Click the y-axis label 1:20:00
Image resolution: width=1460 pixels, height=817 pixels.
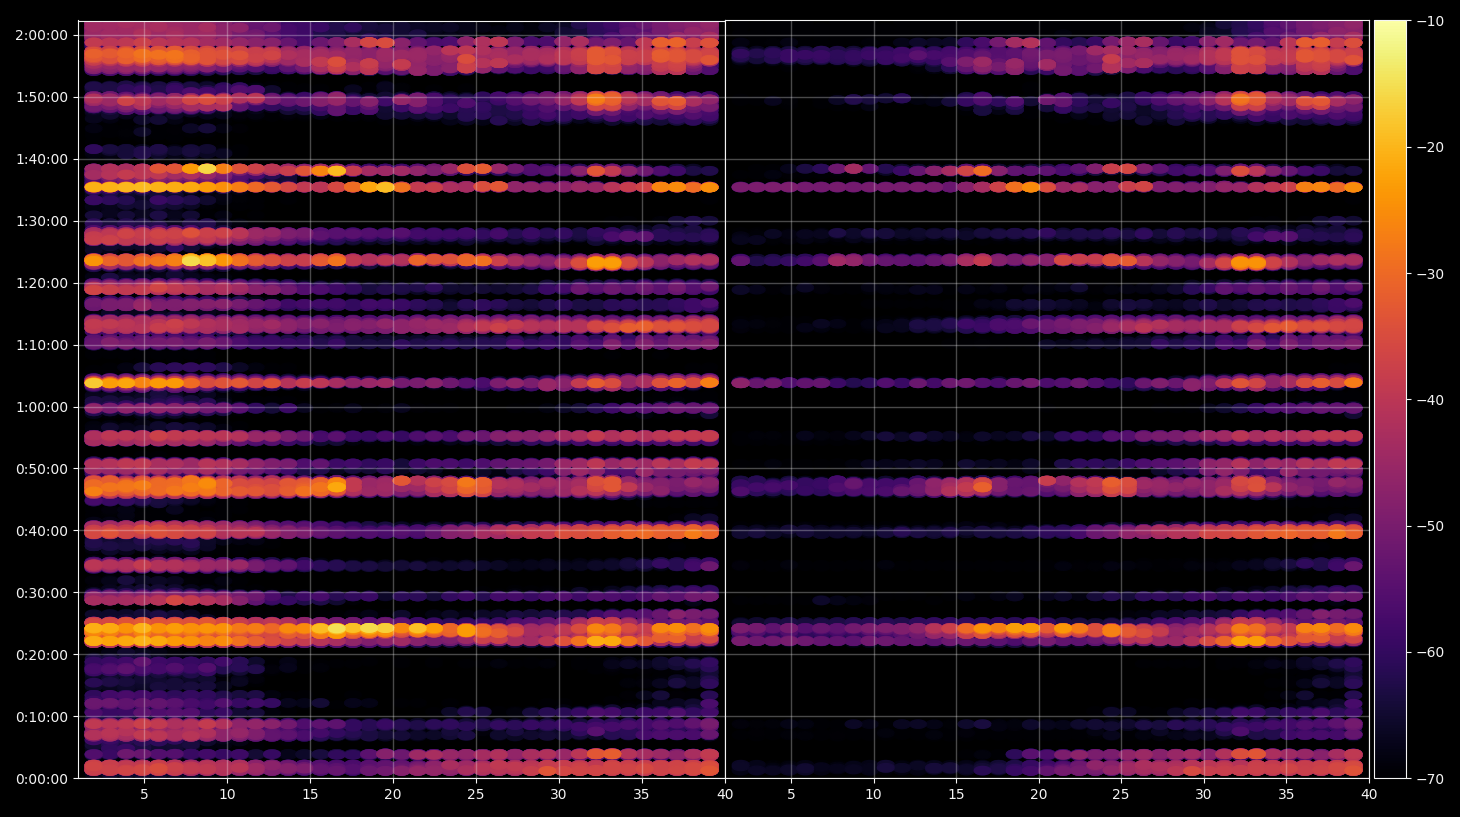pos(41,283)
